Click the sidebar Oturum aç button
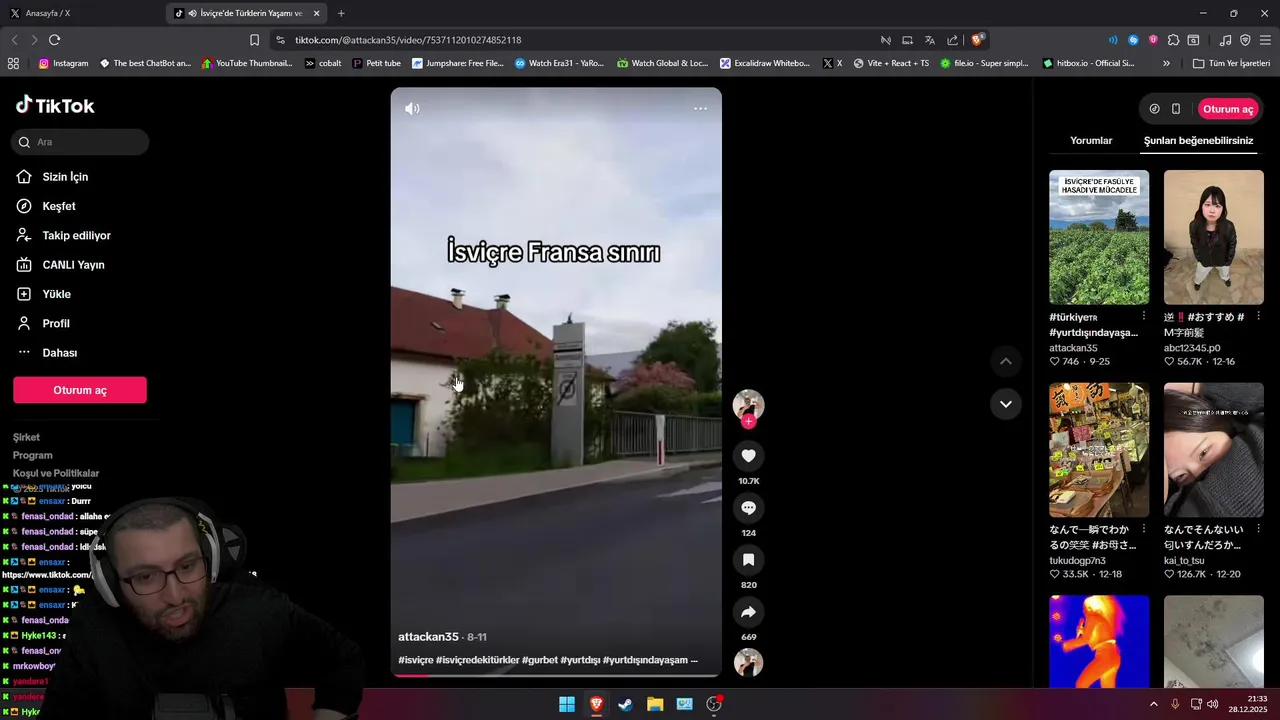This screenshot has height=720, width=1280. coord(80,390)
